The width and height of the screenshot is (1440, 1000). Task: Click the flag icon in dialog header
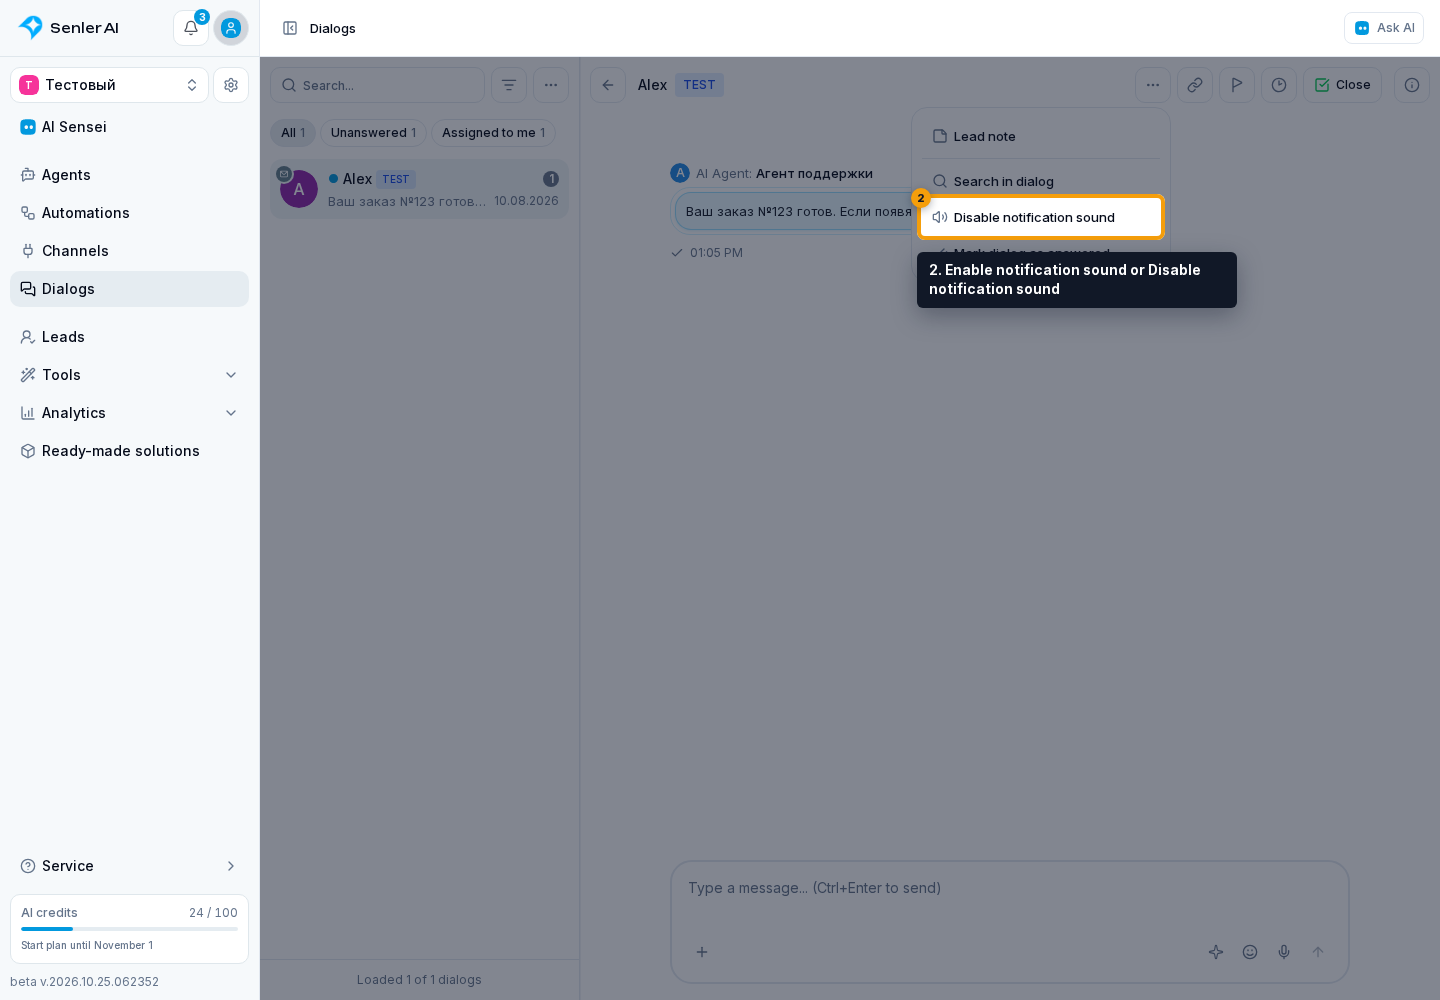point(1237,85)
